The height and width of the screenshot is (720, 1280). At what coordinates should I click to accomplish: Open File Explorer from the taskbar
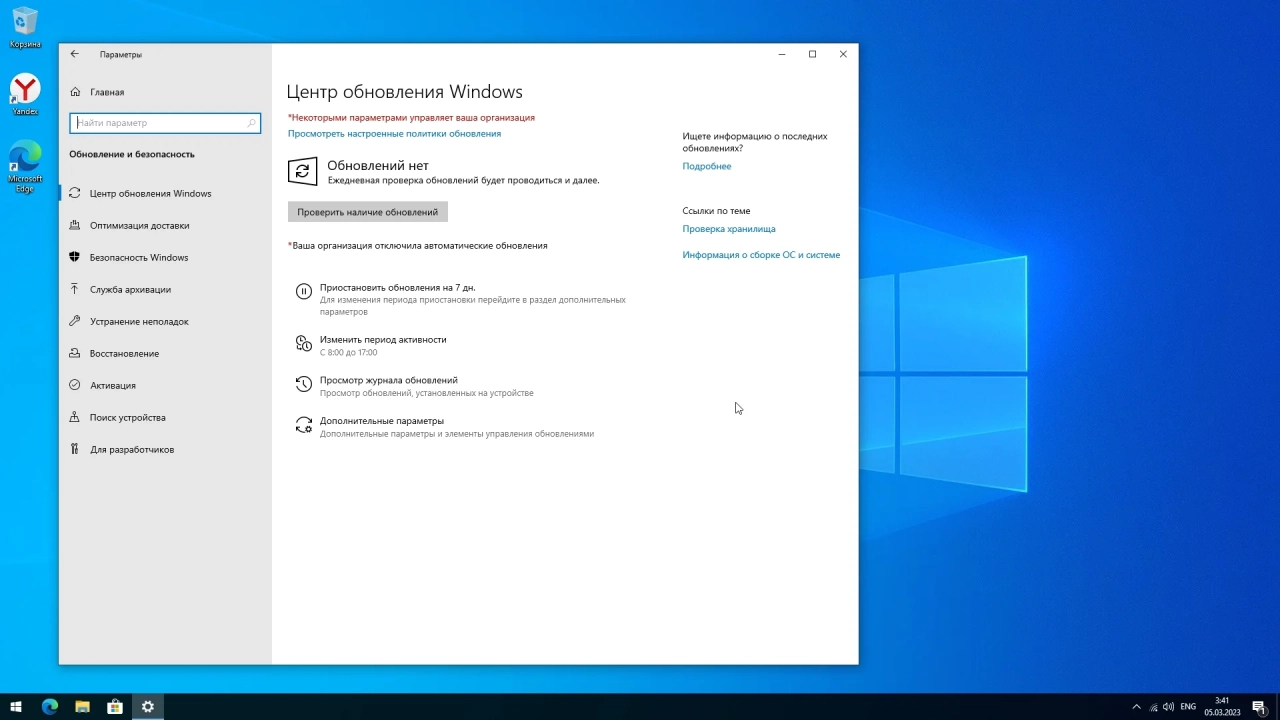tap(82, 707)
